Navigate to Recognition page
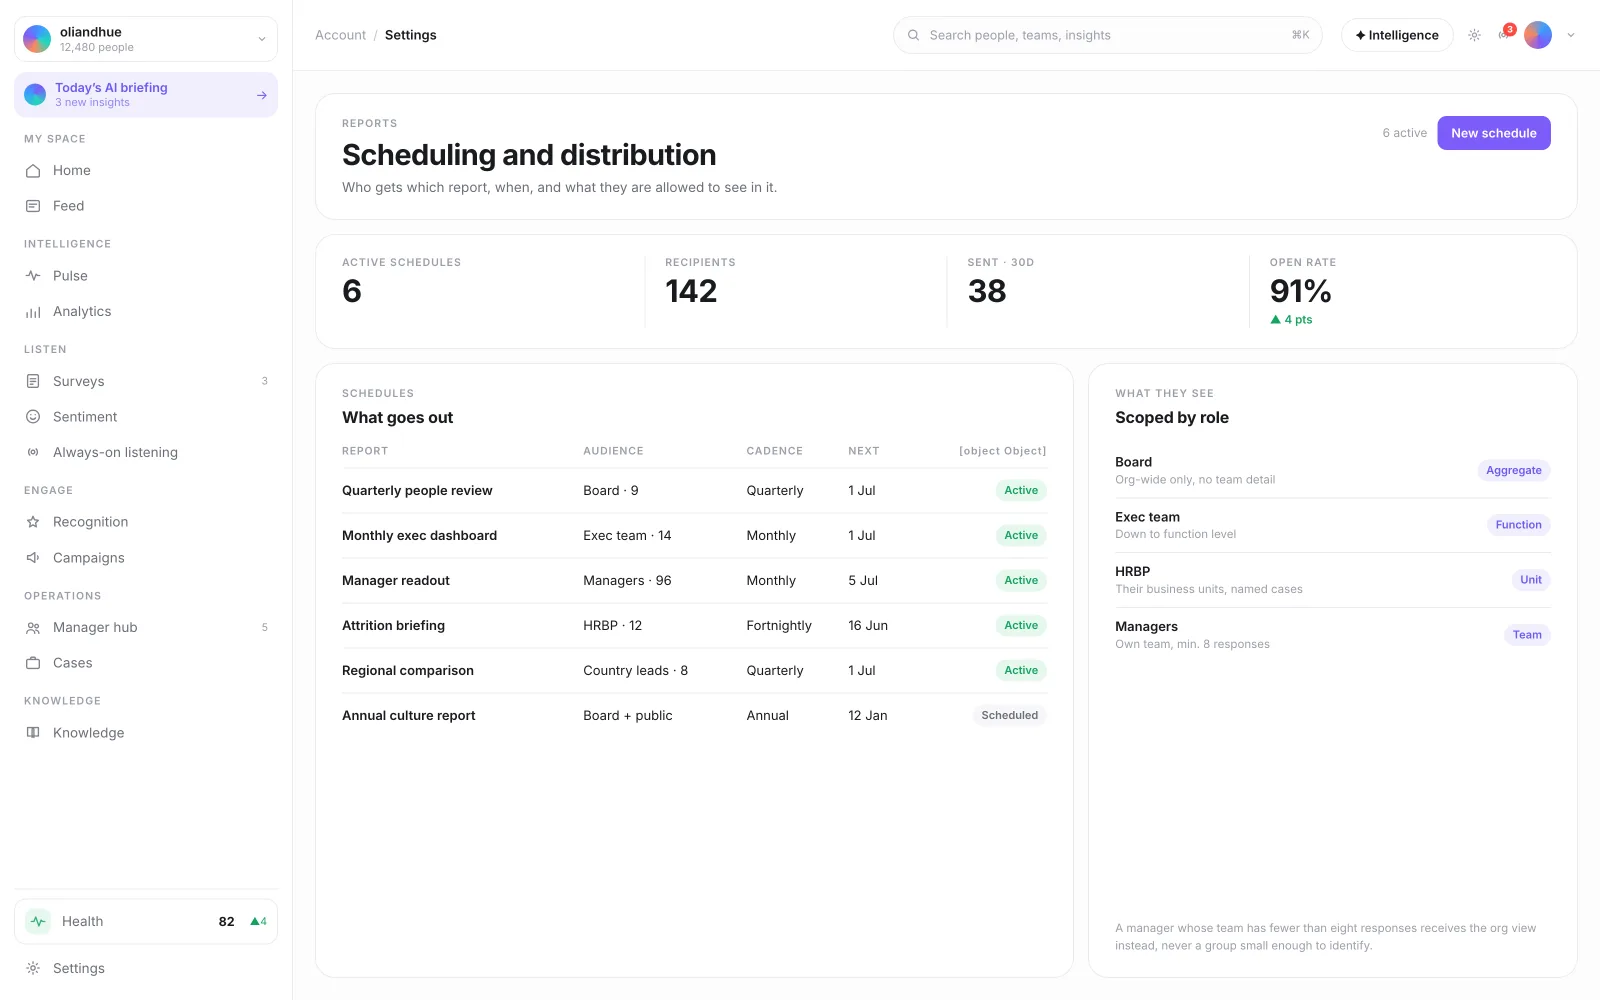Image resolution: width=1600 pixels, height=1000 pixels. [x=146, y=522]
